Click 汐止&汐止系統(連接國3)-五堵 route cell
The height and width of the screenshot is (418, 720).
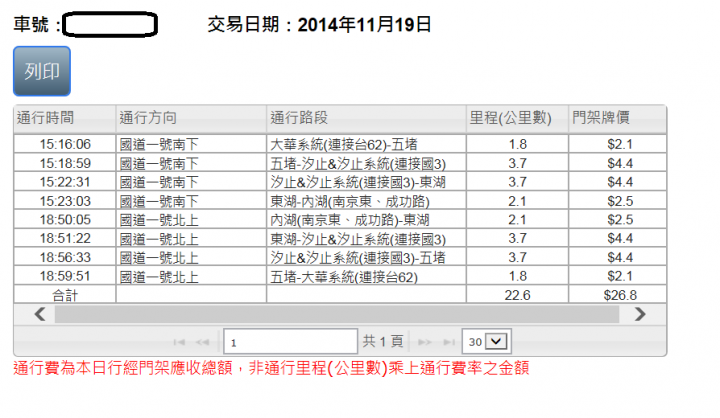click(366, 257)
